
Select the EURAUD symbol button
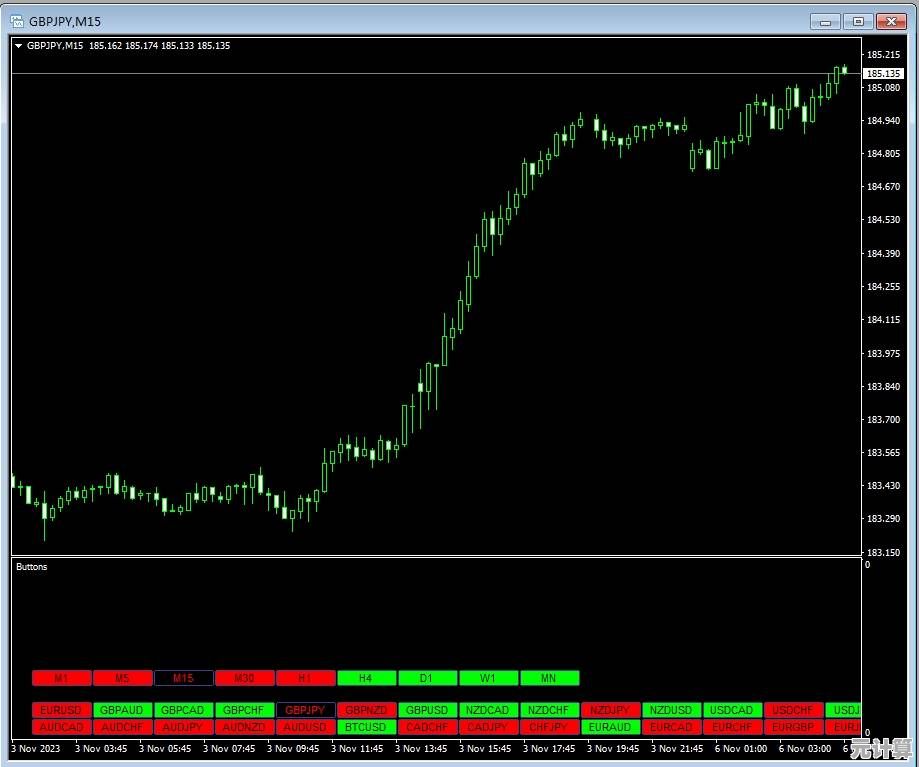(610, 727)
